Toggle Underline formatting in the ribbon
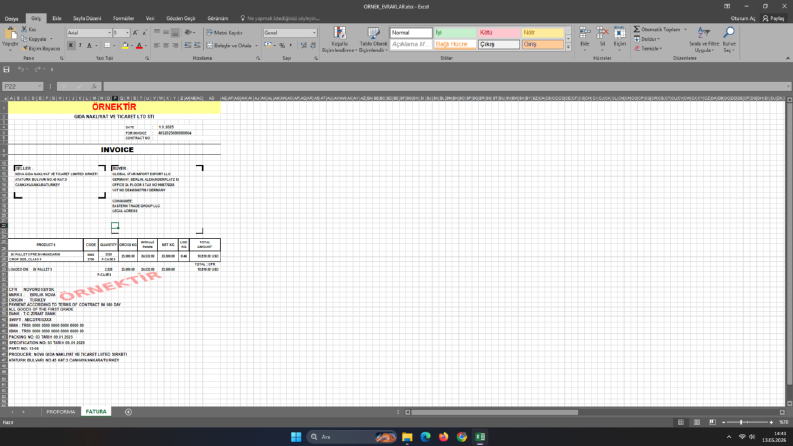Image resolution: width=793 pixels, height=446 pixels. pyautogui.click(x=89, y=46)
